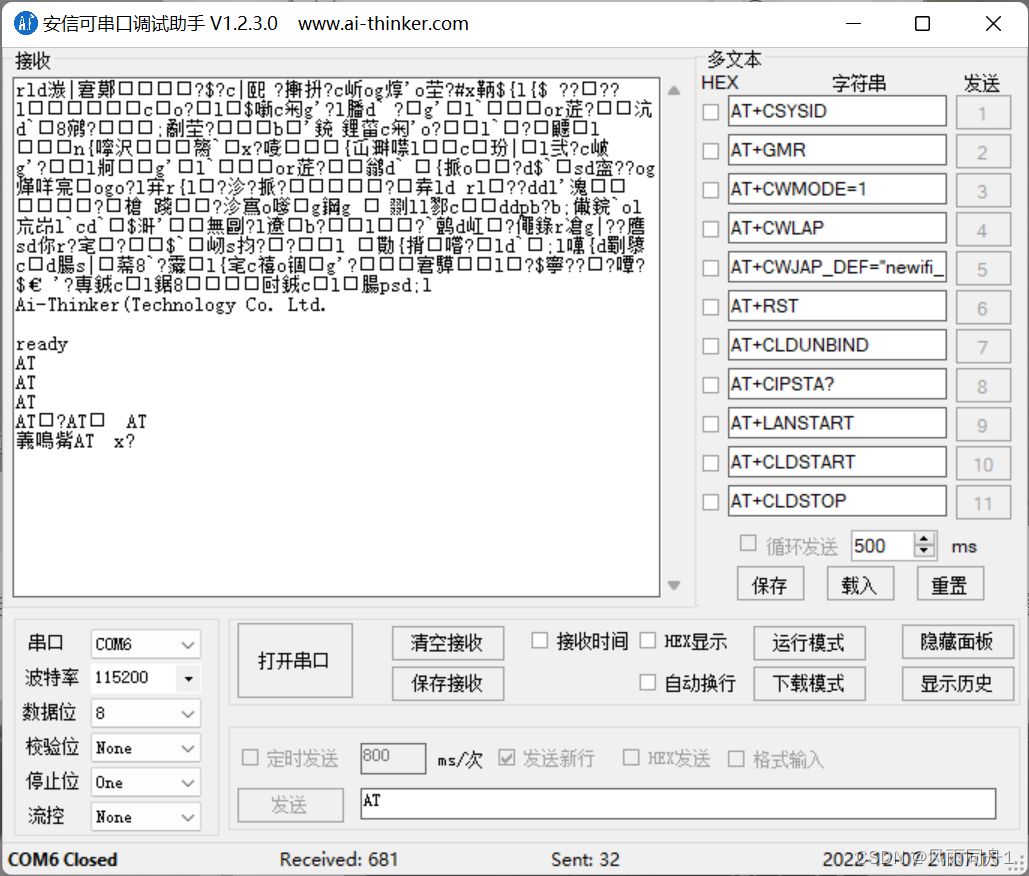The width and height of the screenshot is (1029, 876).
Task: Click 显示历史 to show history
Action: 957,684
